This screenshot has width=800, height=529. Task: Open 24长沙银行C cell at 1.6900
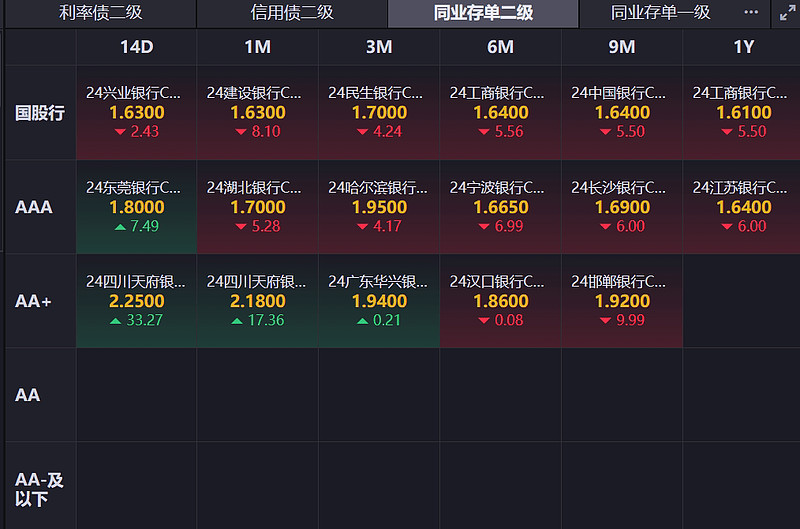coord(622,207)
